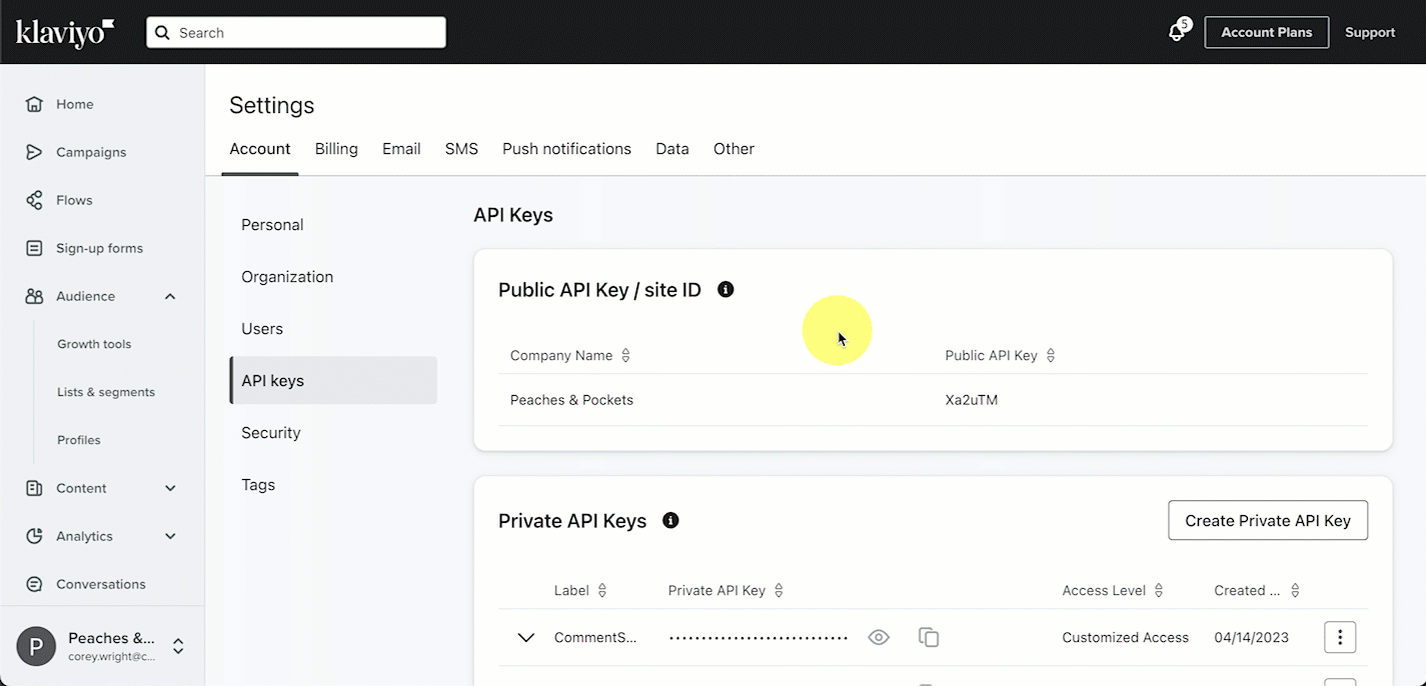The image size is (1426, 686).
Task: Click the Analytics pie chart icon
Action: point(34,536)
